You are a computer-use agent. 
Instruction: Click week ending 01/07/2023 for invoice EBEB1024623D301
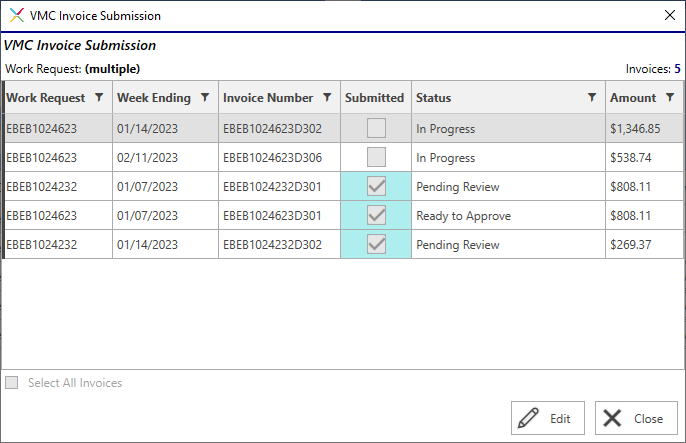(165, 215)
